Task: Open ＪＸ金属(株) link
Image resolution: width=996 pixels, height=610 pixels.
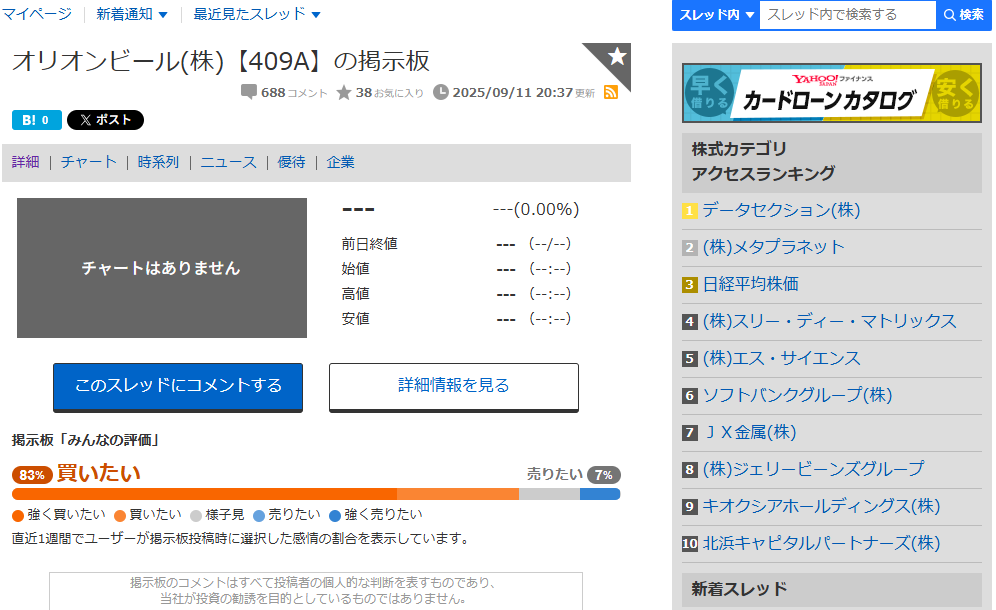Action: (x=750, y=433)
